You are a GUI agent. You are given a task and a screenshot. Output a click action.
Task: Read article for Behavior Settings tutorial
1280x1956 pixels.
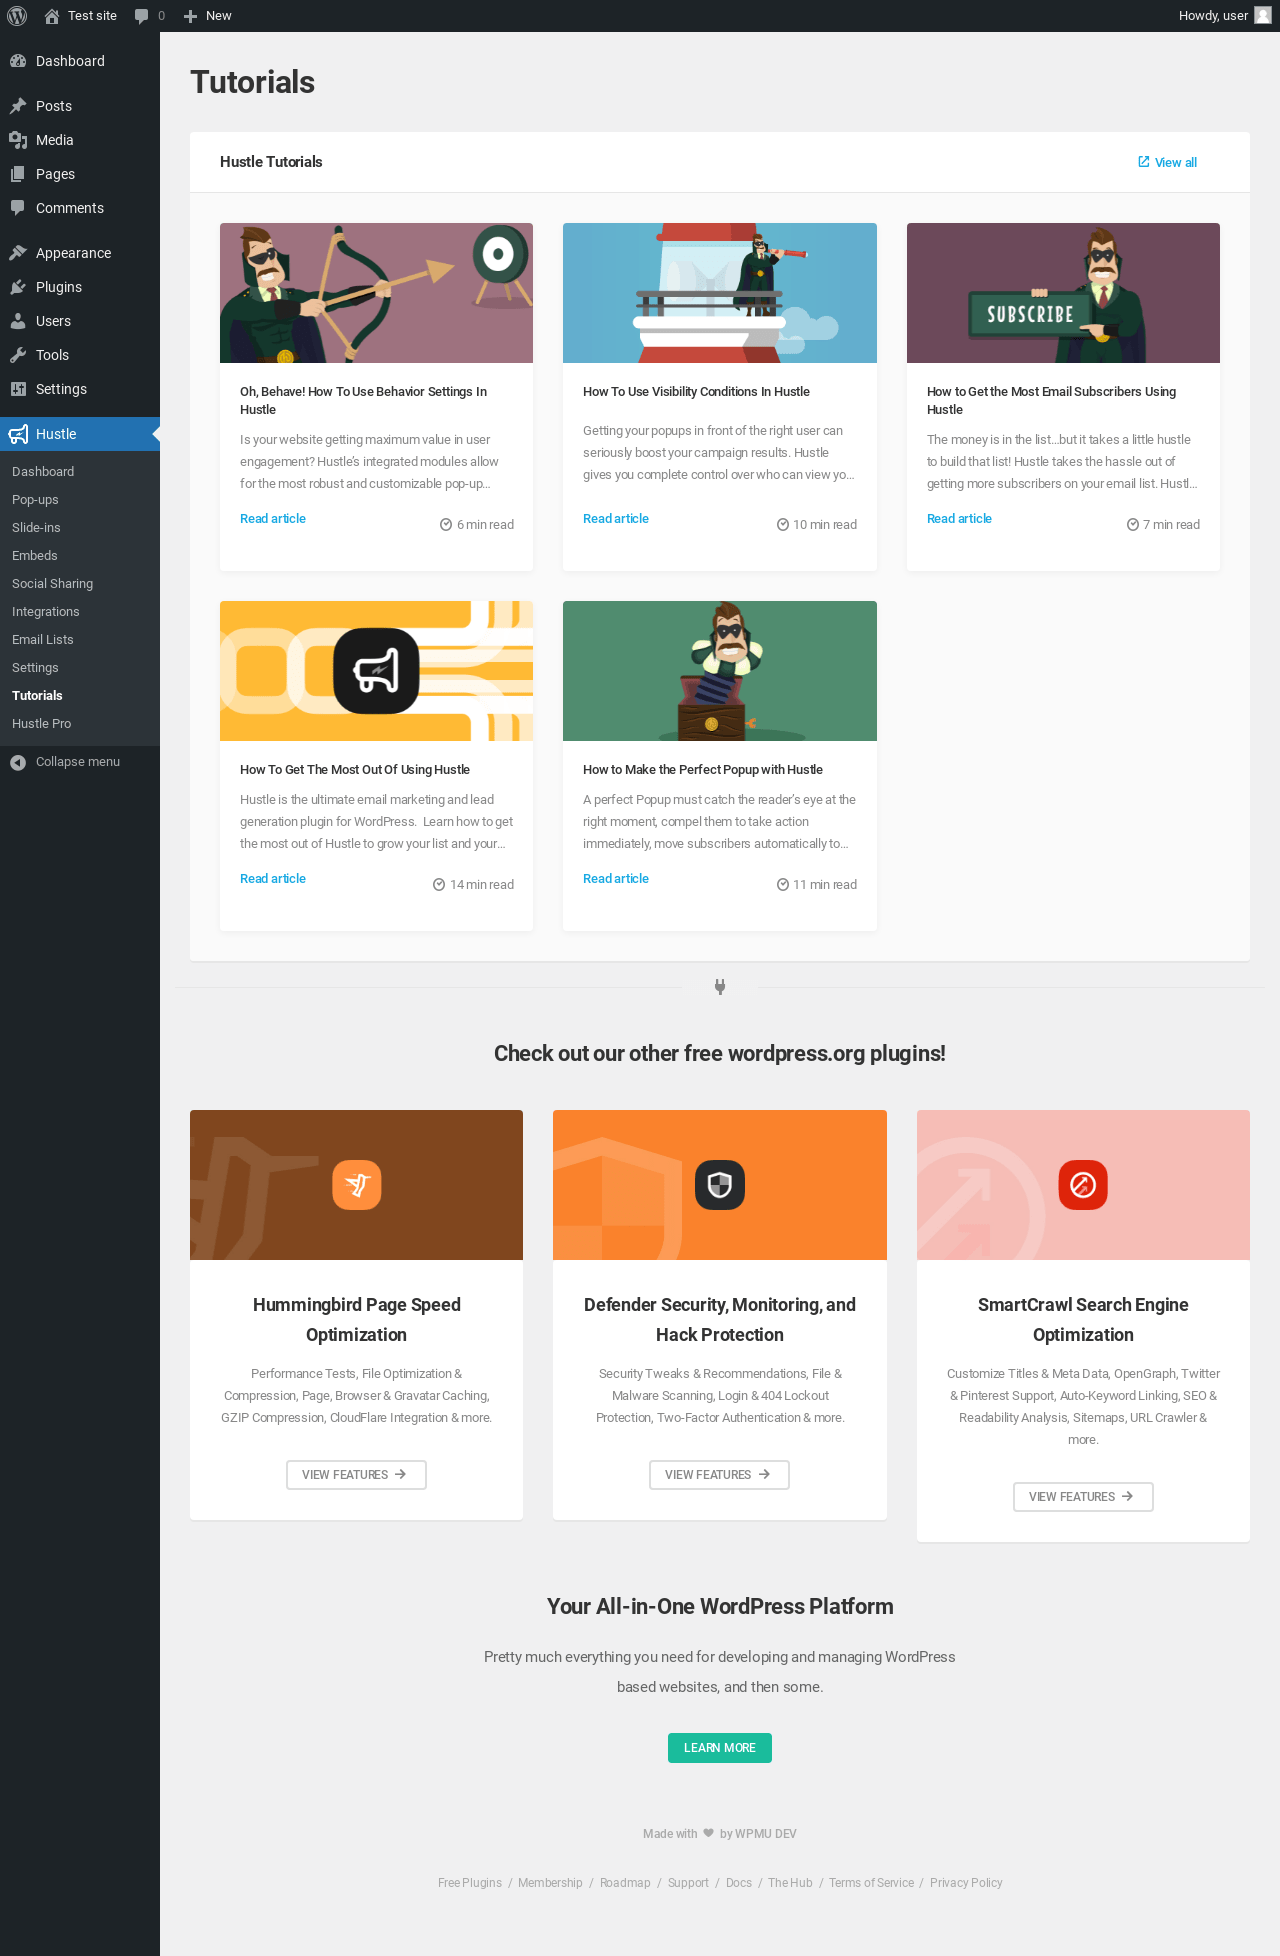click(273, 519)
